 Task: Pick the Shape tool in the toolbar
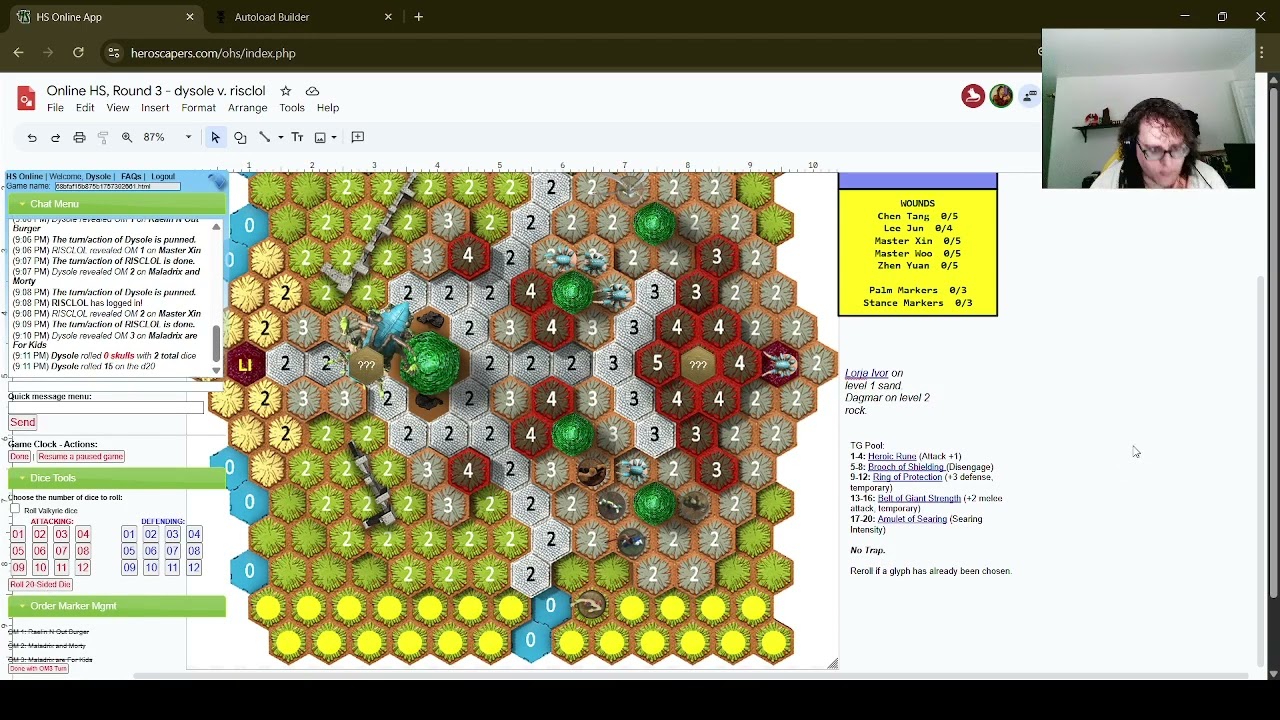(240, 137)
